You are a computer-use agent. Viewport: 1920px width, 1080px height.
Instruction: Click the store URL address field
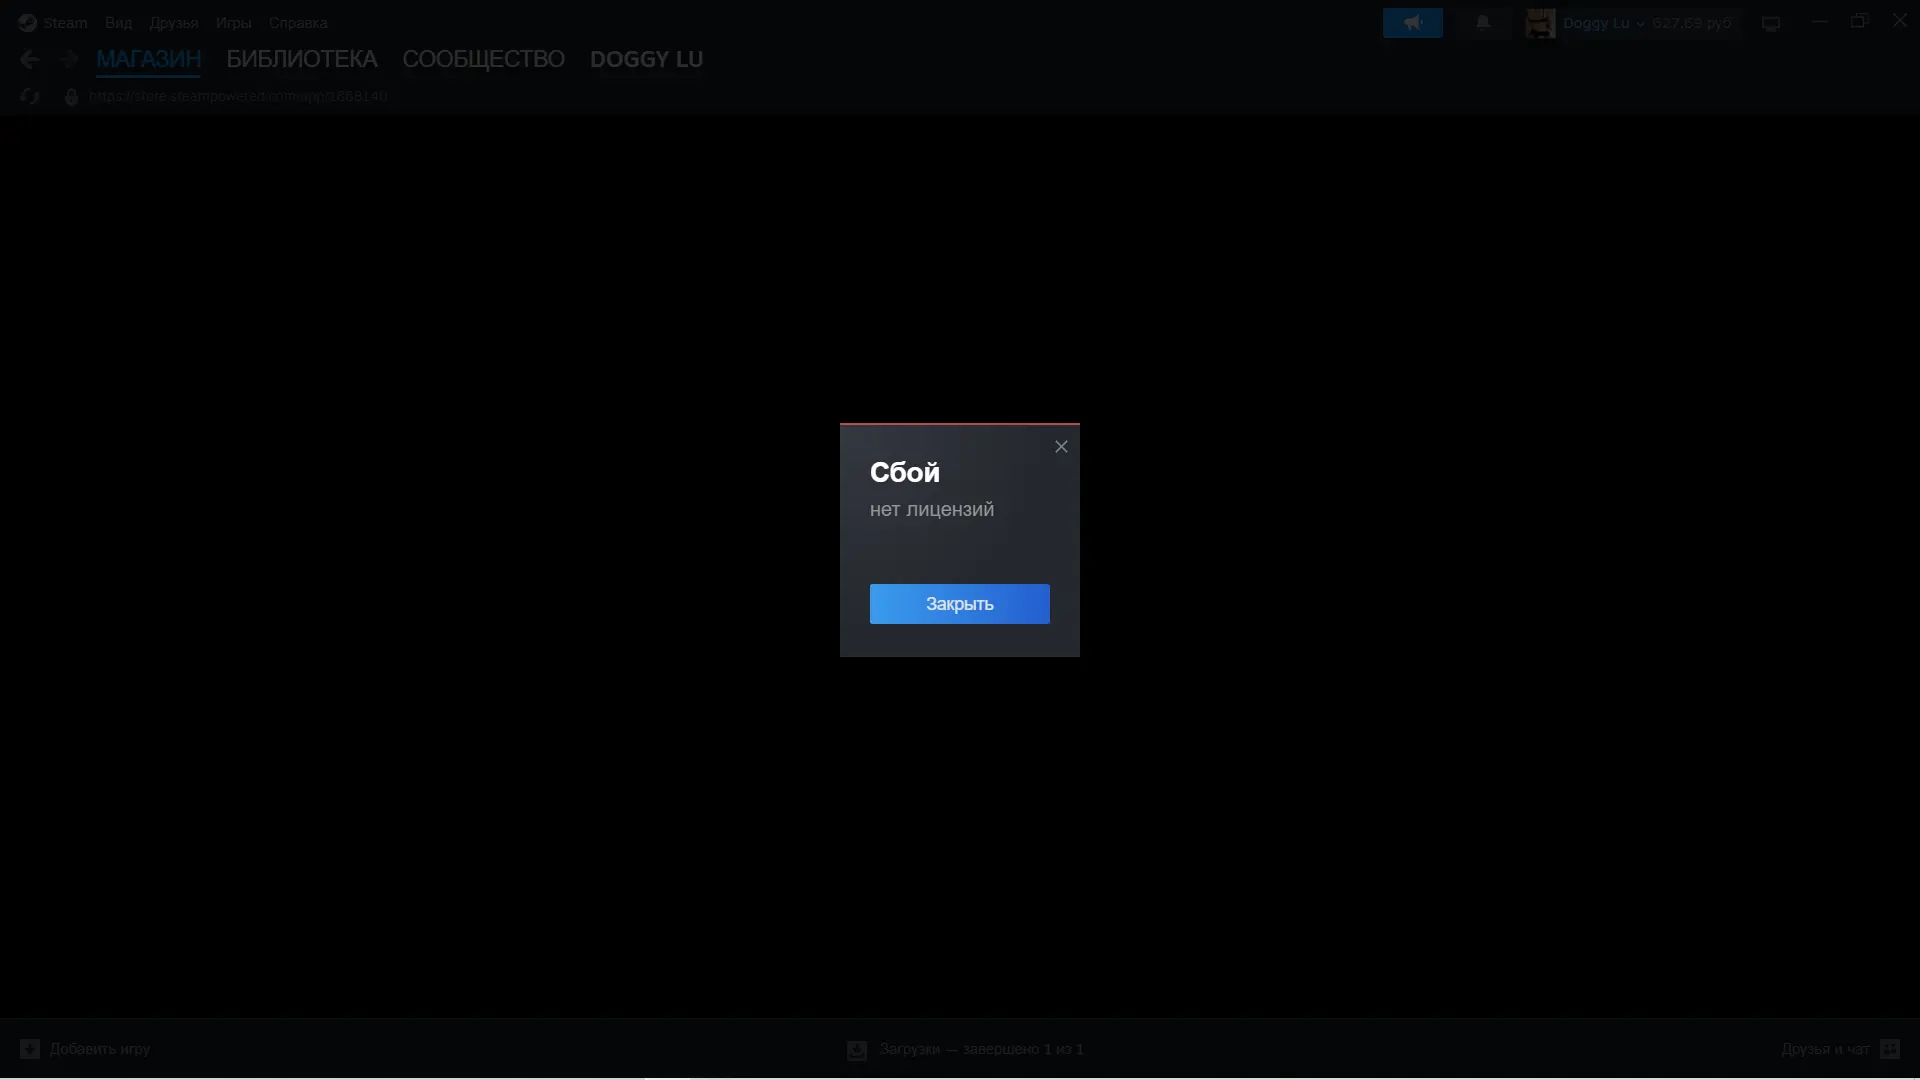click(238, 96)
